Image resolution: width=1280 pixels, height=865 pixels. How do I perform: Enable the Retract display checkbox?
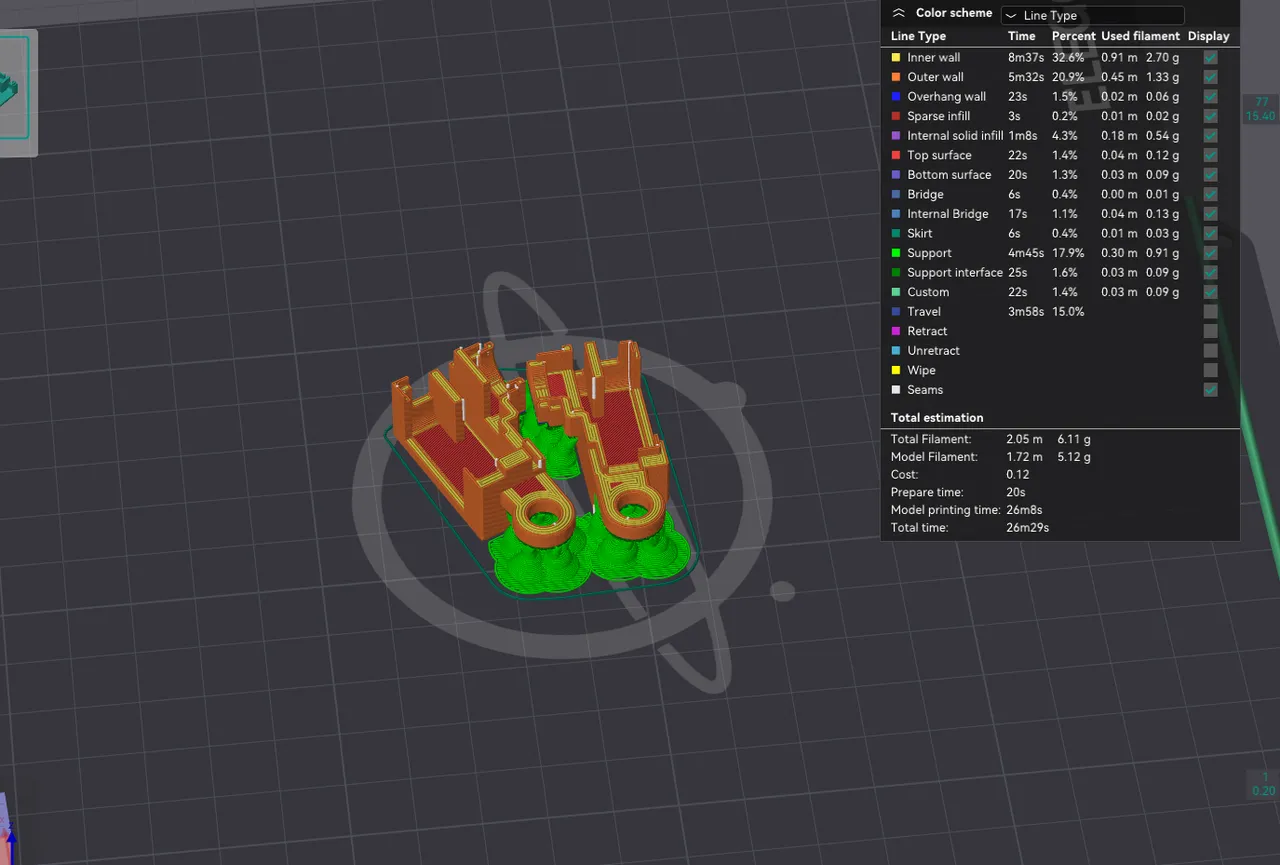coord(1211,331)
